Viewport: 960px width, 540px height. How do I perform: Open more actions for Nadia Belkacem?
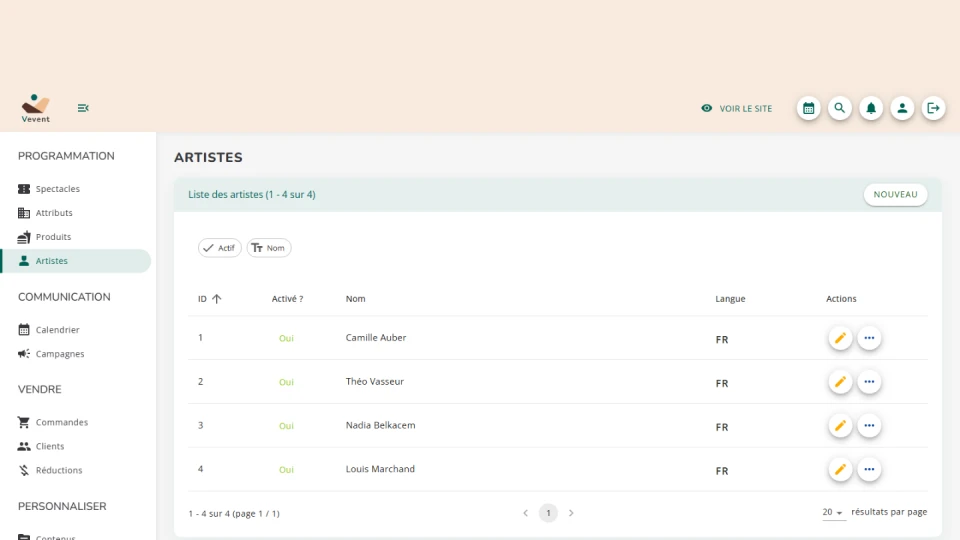(869, 426)
